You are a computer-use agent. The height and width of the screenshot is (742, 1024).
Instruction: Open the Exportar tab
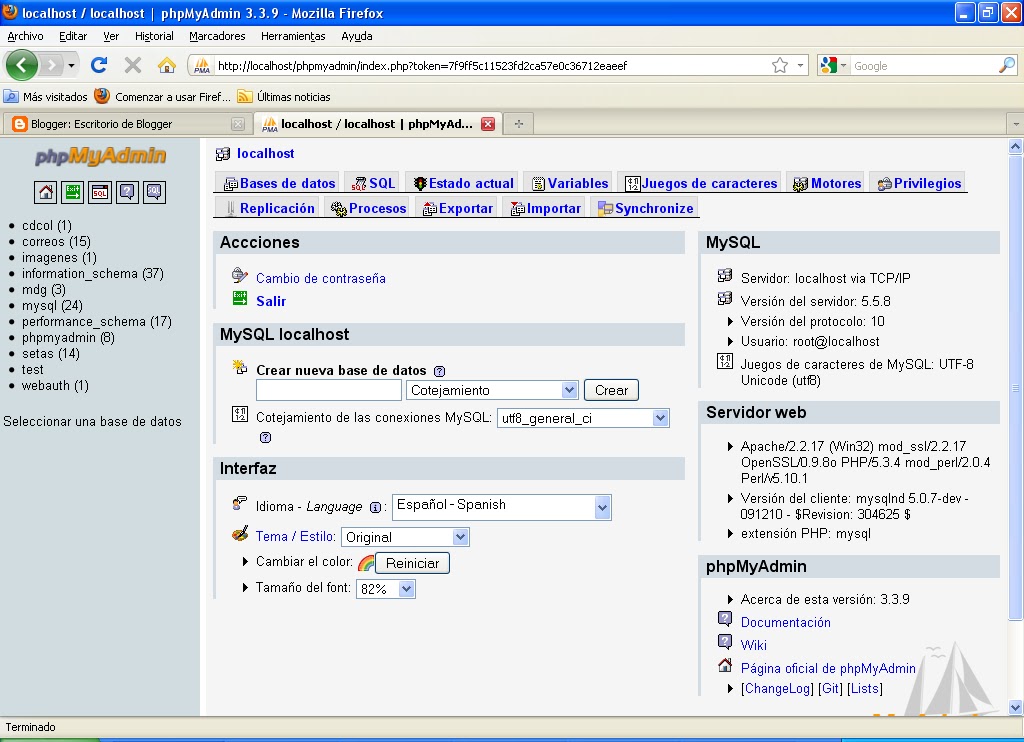click(458, 208)
